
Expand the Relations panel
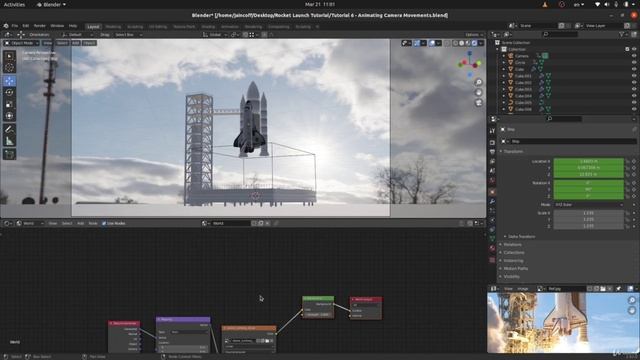tap(512, 244)
